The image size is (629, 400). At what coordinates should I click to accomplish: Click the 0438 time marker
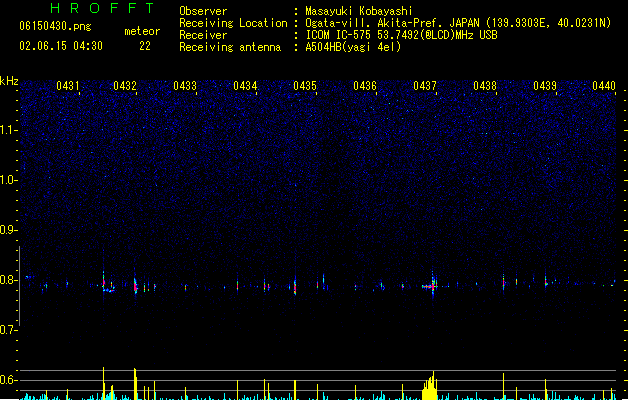click(x=485, y=86)
